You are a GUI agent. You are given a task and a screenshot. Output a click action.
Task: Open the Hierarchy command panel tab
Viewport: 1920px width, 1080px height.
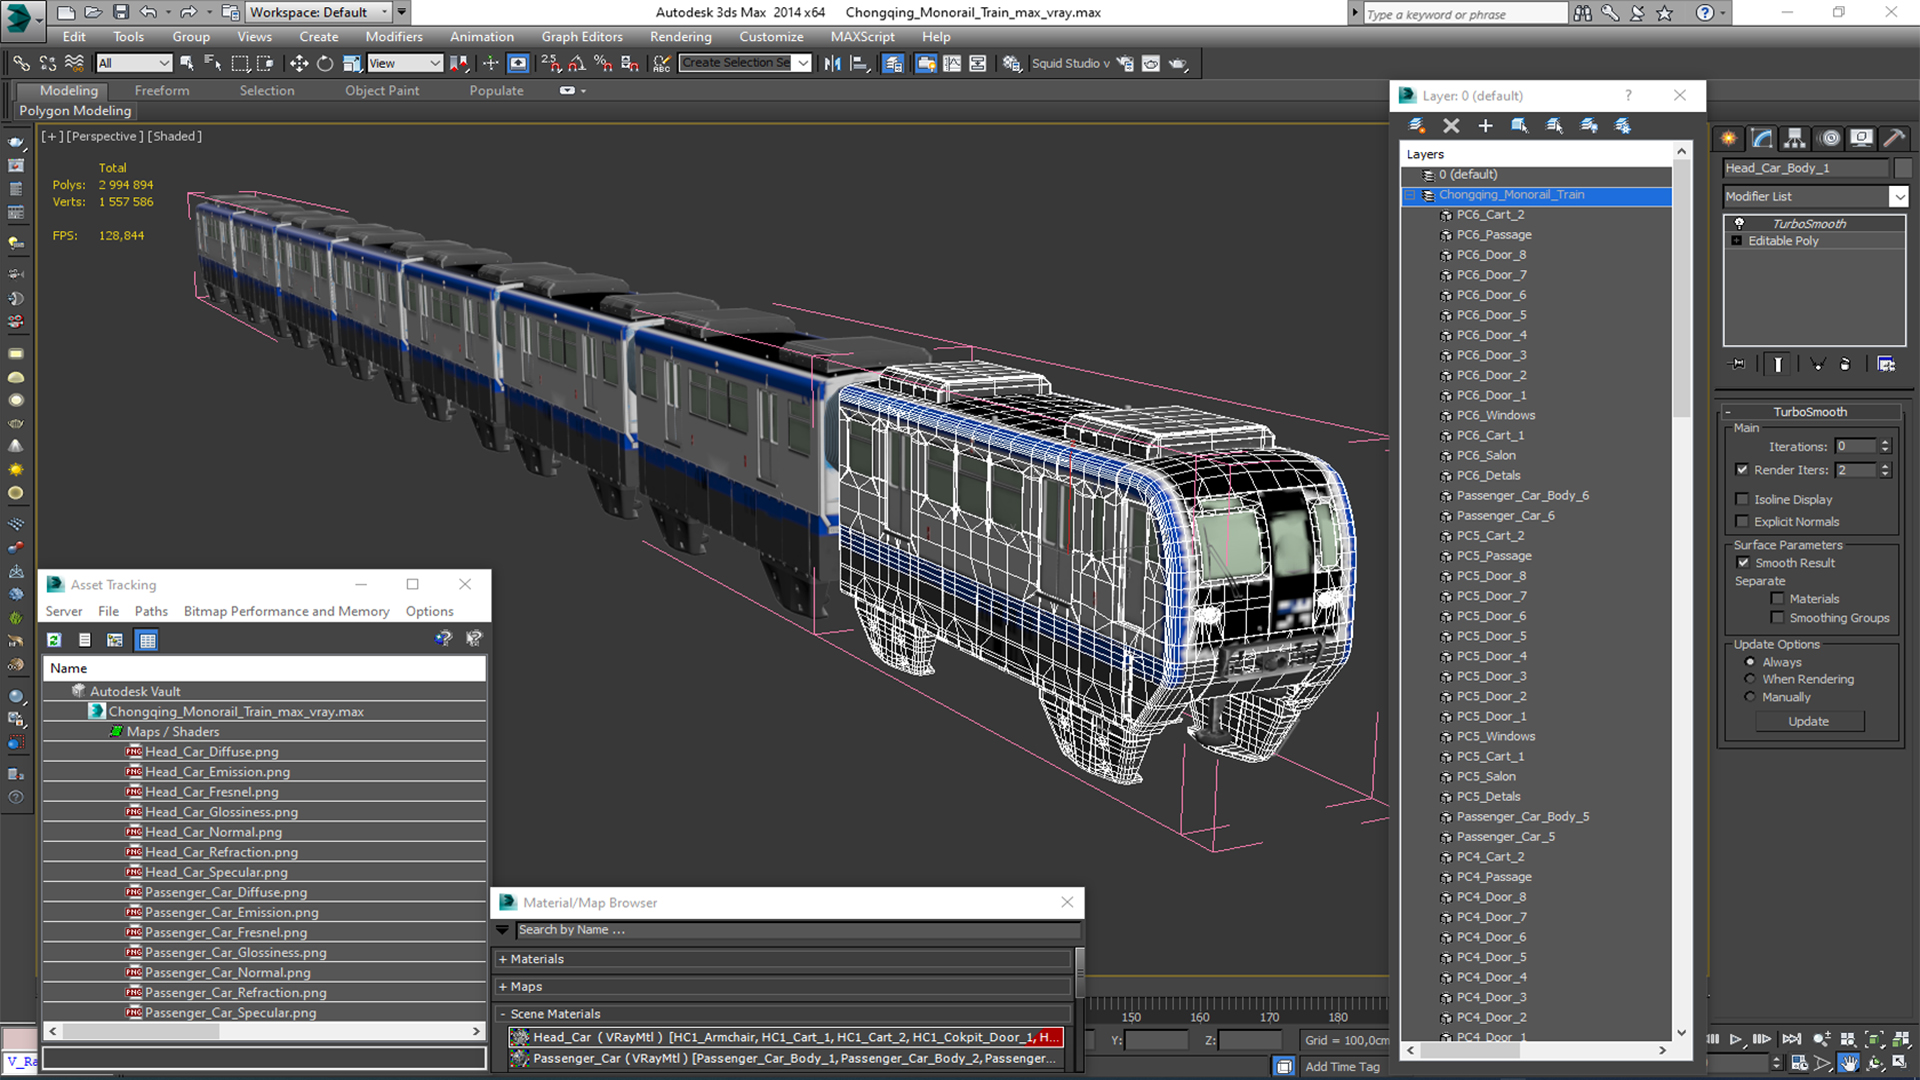point(1794,138)
